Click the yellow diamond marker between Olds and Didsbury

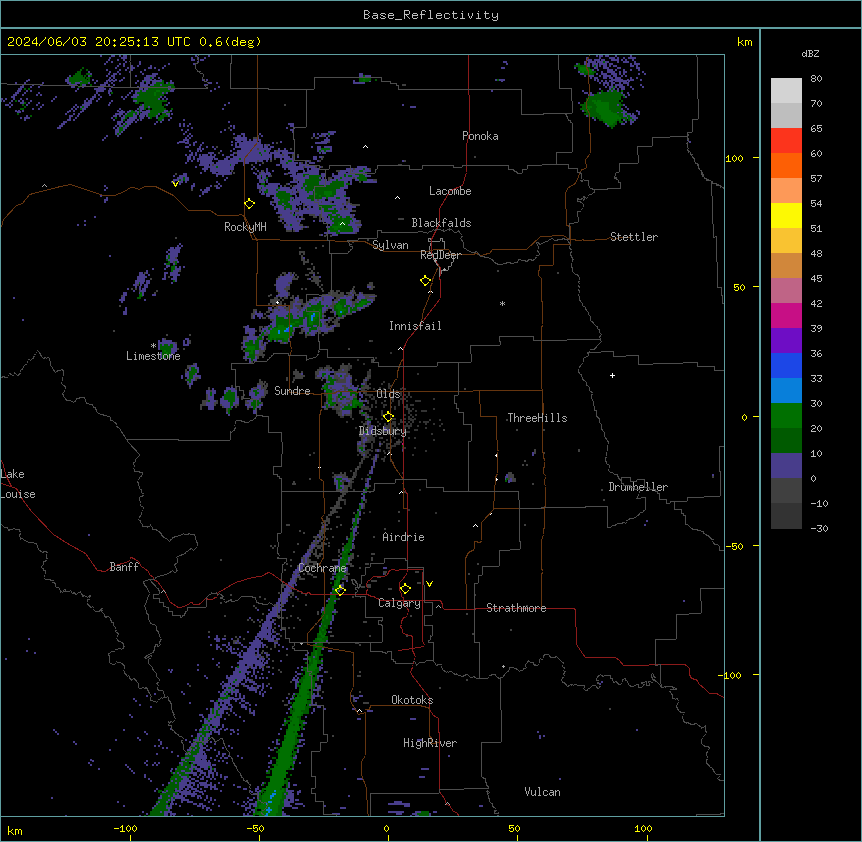pyautogui.click(x=388, y=417)
